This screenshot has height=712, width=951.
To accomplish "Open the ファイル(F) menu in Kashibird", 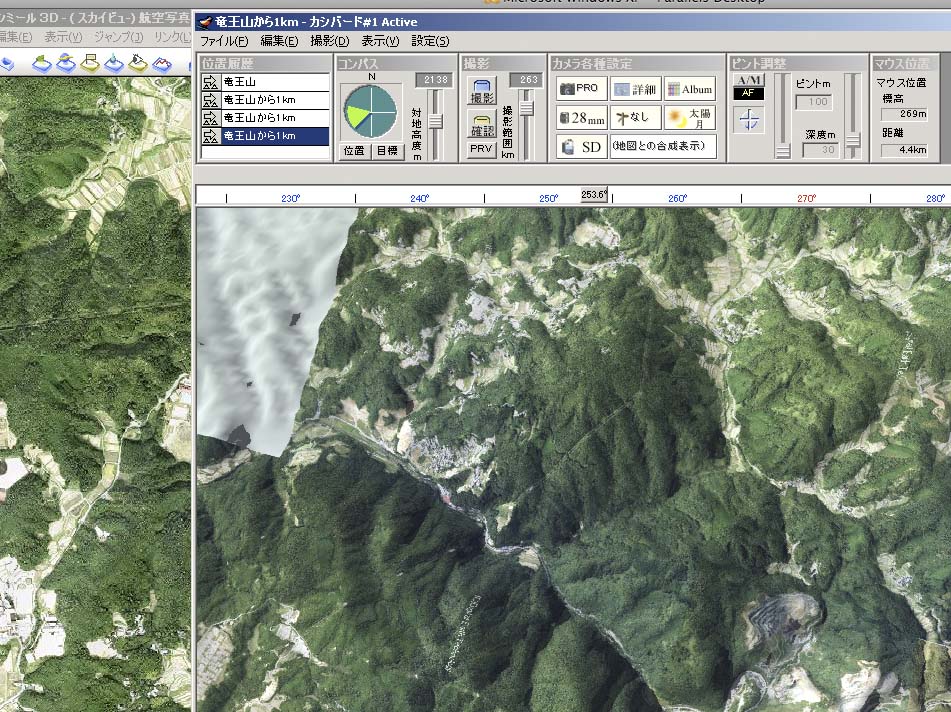I will click(224, 41).
